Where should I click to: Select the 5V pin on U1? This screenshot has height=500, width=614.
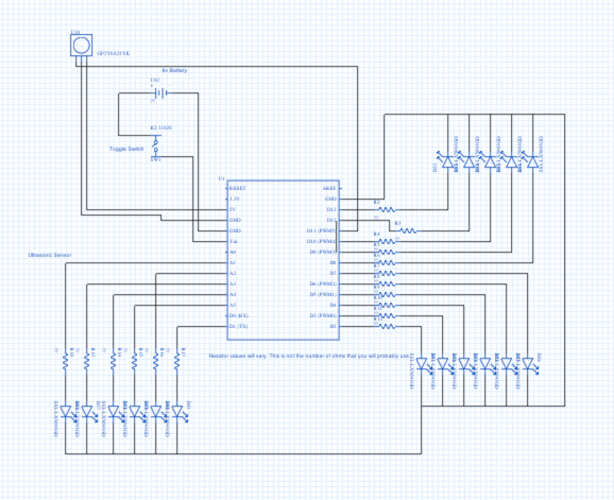[x=234, y=209]
